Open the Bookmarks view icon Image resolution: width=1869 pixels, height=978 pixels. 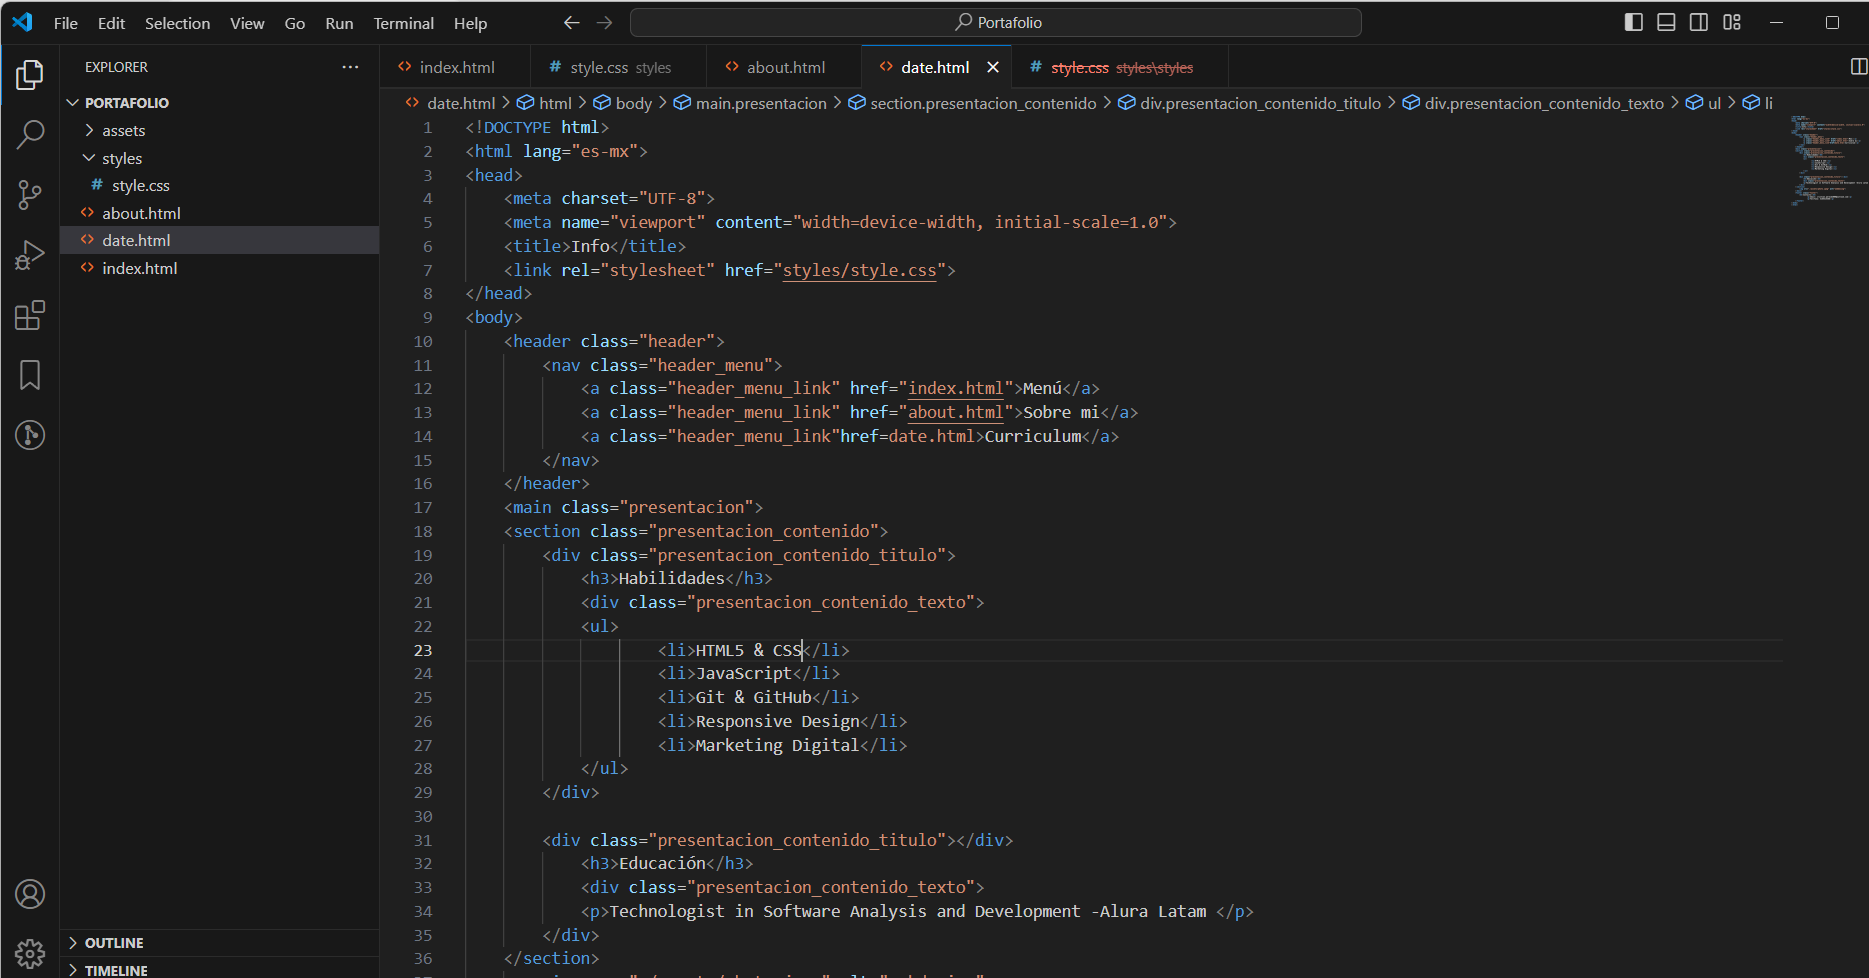30,375
